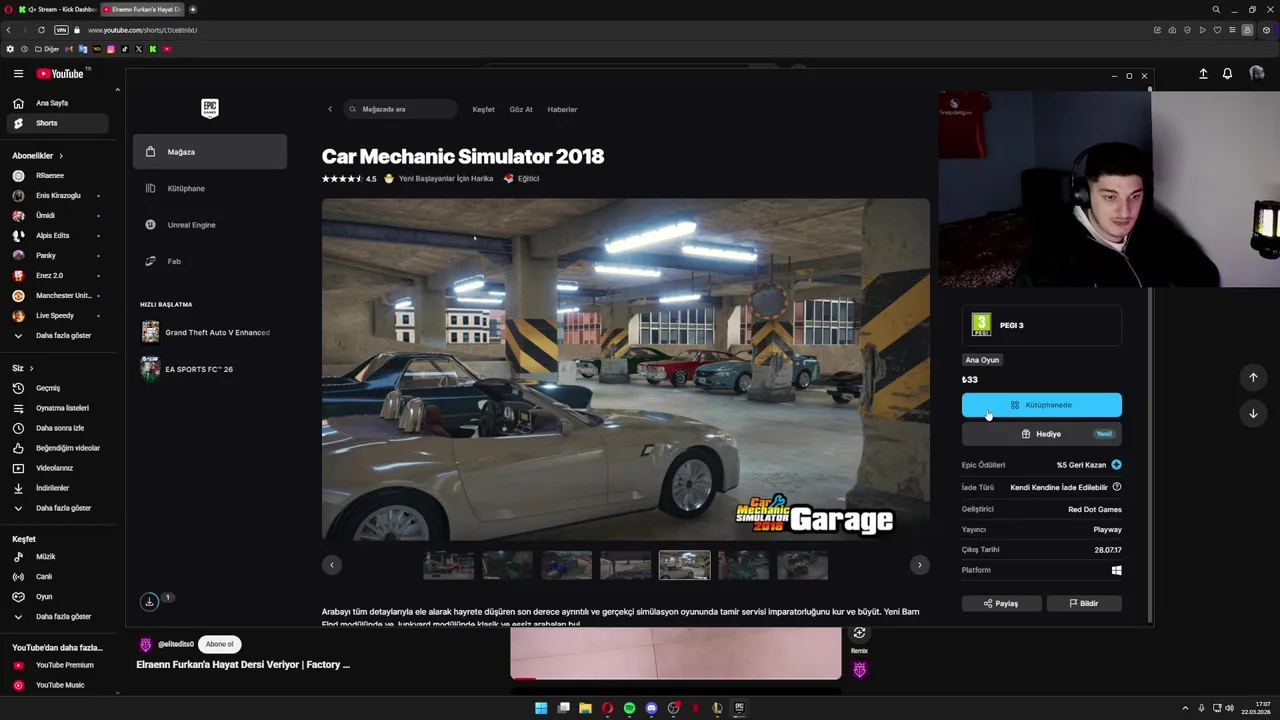The image size is (1280, 720).
Task: Click the Epic Rewards plus icon
Action: click(1116, 465)
